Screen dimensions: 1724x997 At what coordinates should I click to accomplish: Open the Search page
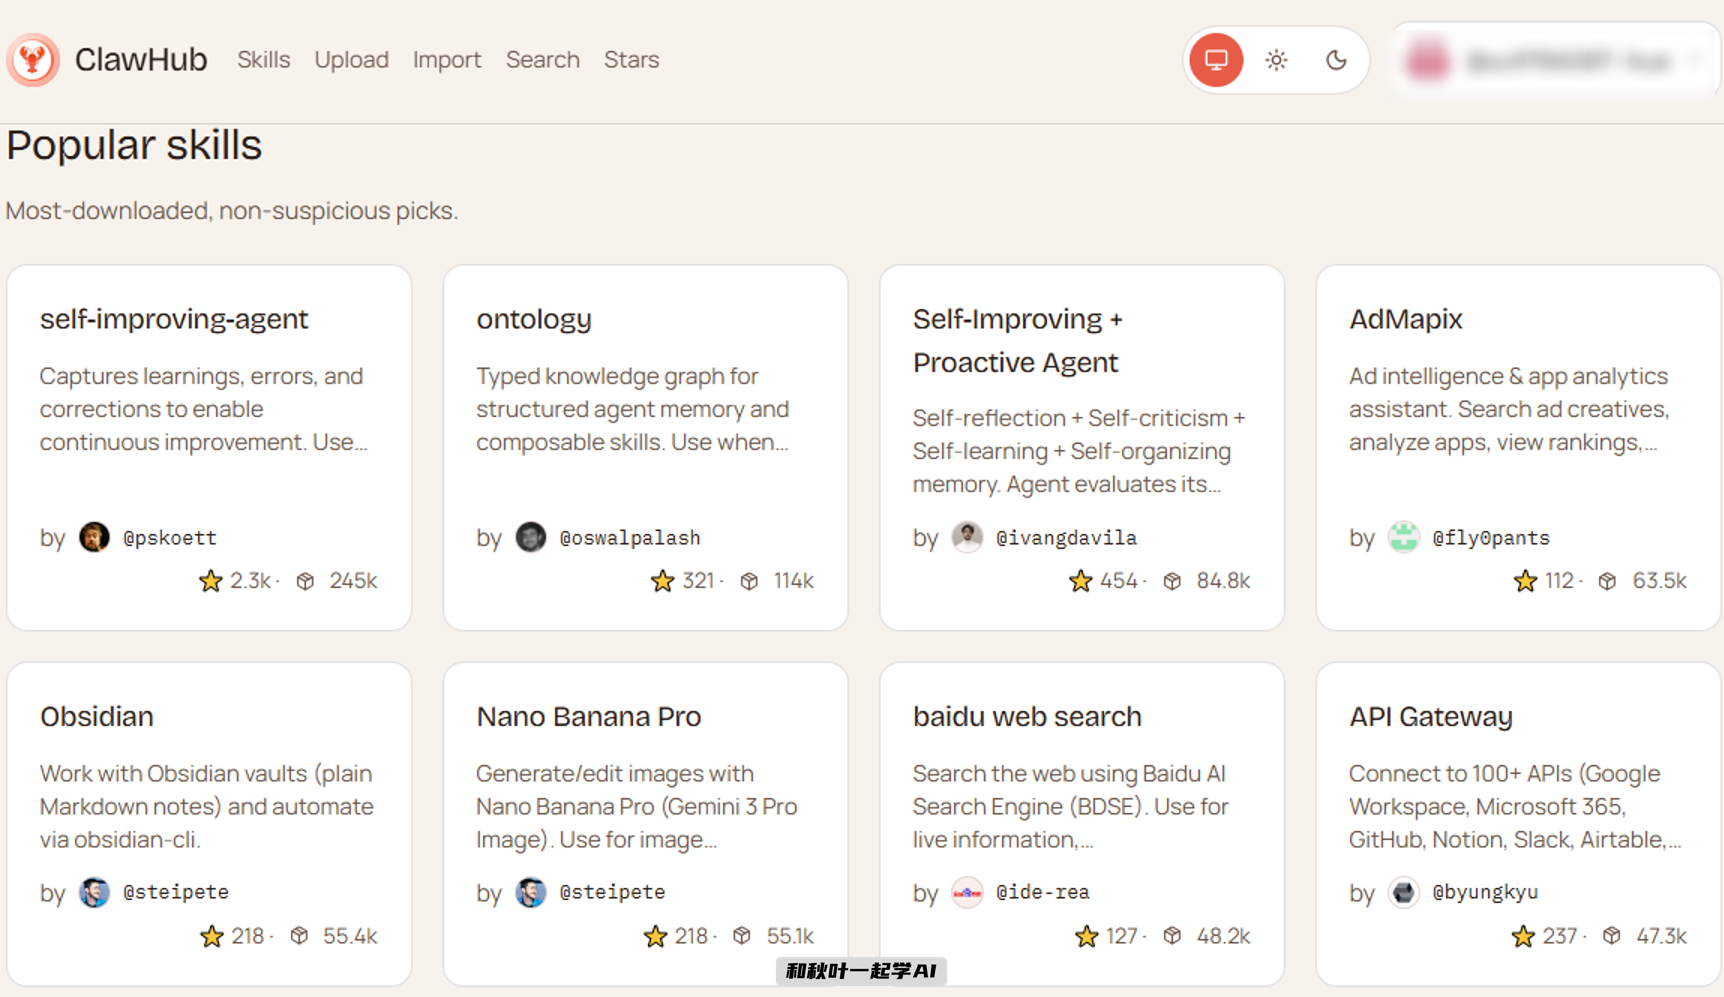coord(542,60)
